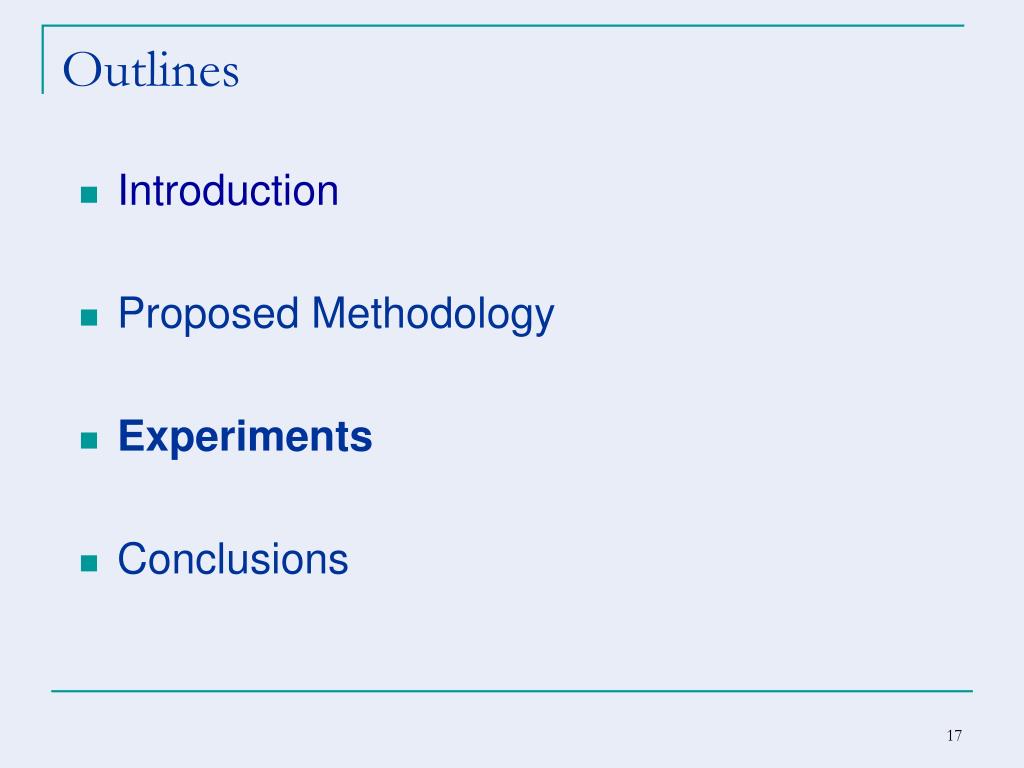This screenshot has height=768, width=1024.
Task: Click the capital "C" of Conclusions
Action: pyautogui.click(x=131, y=558)
